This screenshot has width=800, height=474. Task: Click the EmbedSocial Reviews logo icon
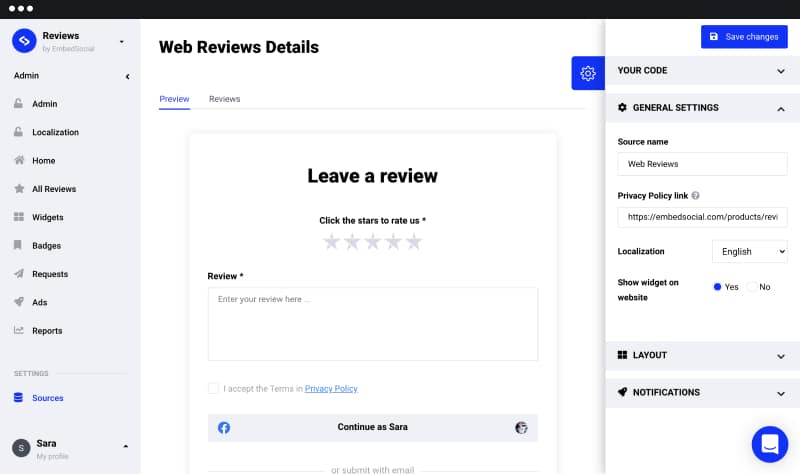[x=24, y=41]
